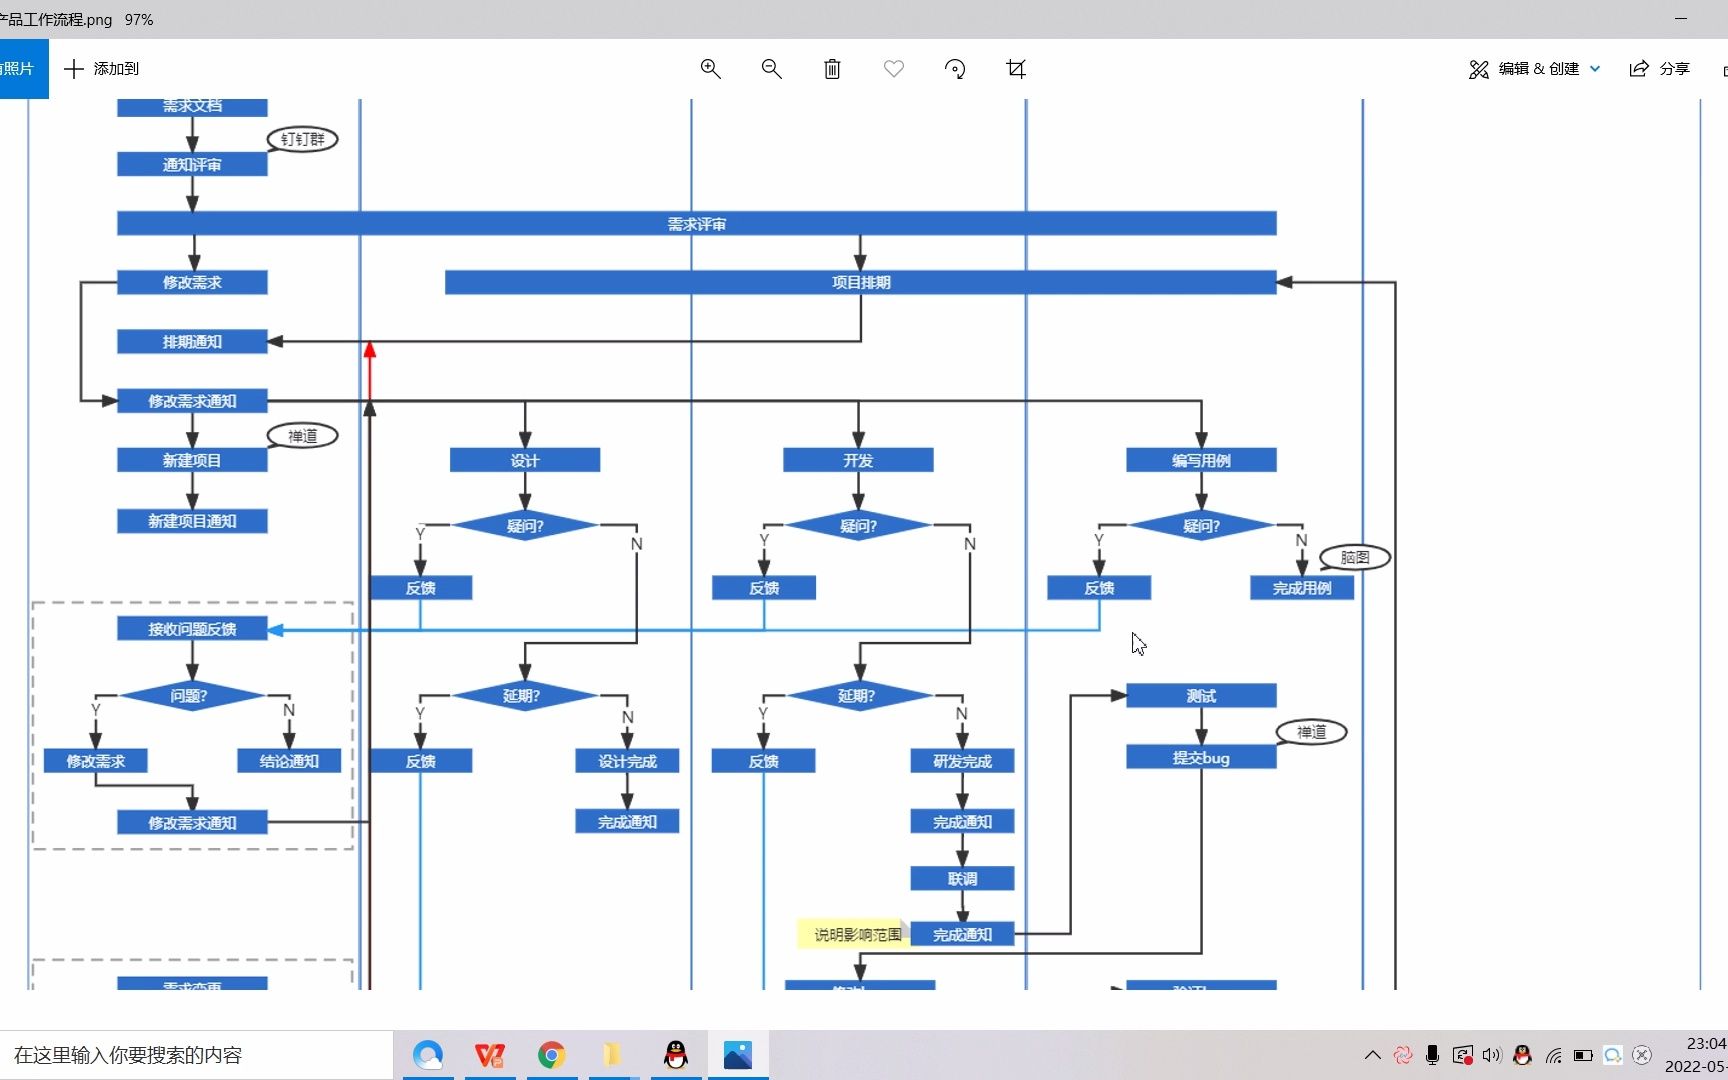Click the 新建项目 flowchart box
Screen dimensions: 1728x1080
[x=192, y=460]
